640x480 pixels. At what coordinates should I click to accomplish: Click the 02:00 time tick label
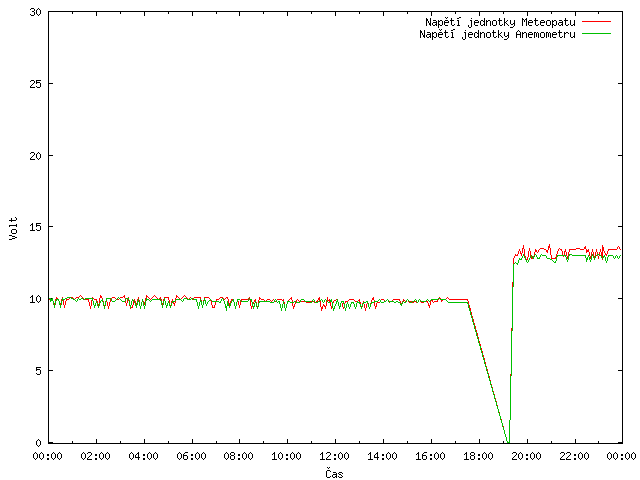(96, 456)
